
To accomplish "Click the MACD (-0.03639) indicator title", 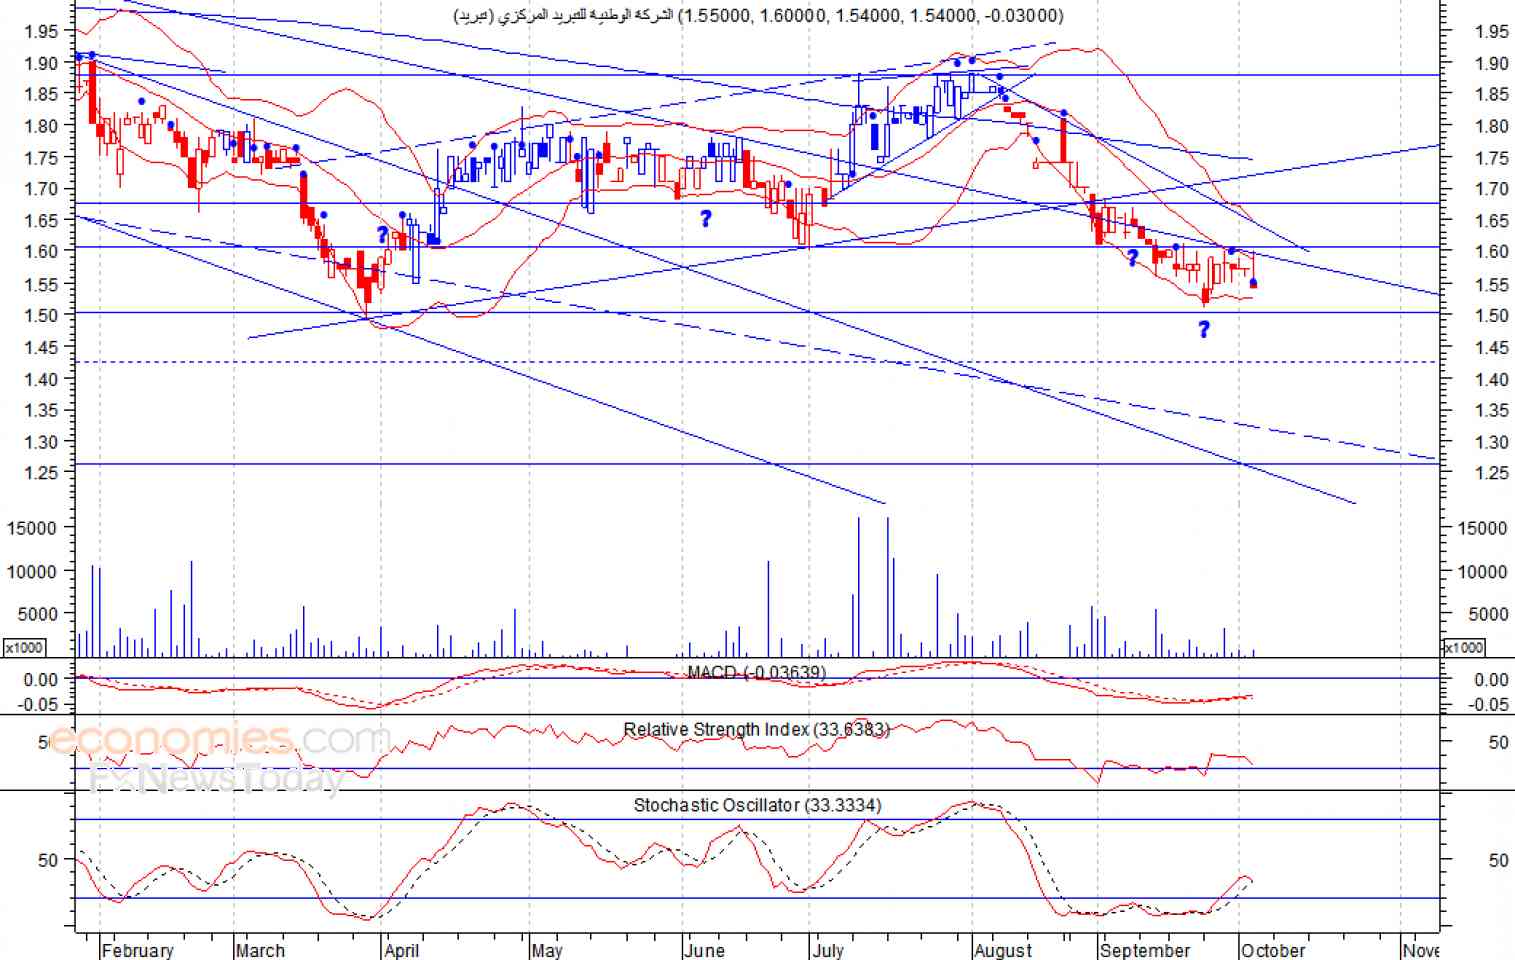I will click(x=757, y=672).
